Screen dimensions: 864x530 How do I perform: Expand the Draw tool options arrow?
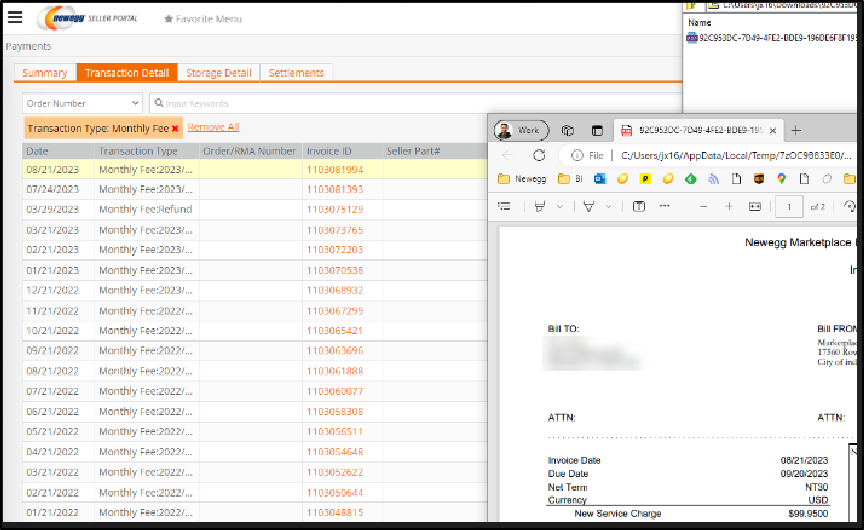click(x=560, y=207)
